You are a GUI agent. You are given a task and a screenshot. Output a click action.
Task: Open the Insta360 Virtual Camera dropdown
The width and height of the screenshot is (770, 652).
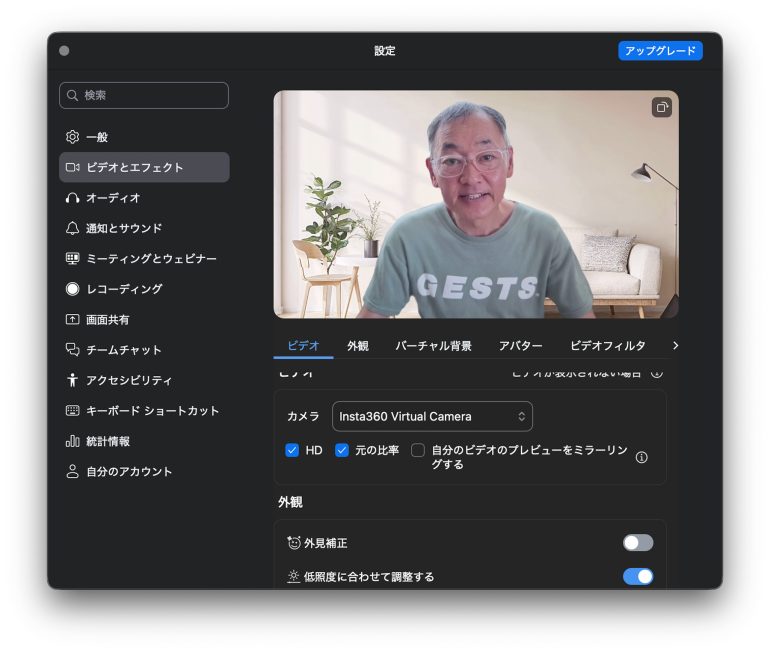[432, 416]
